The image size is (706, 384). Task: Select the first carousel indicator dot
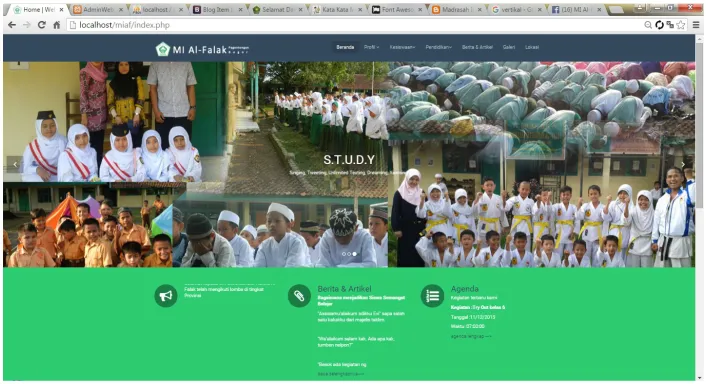(x=344, y=254)
